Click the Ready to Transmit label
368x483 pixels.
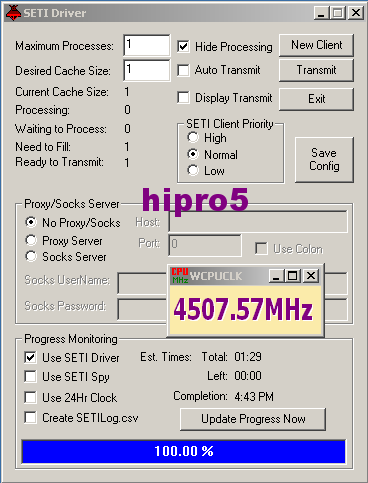[59, 162]
